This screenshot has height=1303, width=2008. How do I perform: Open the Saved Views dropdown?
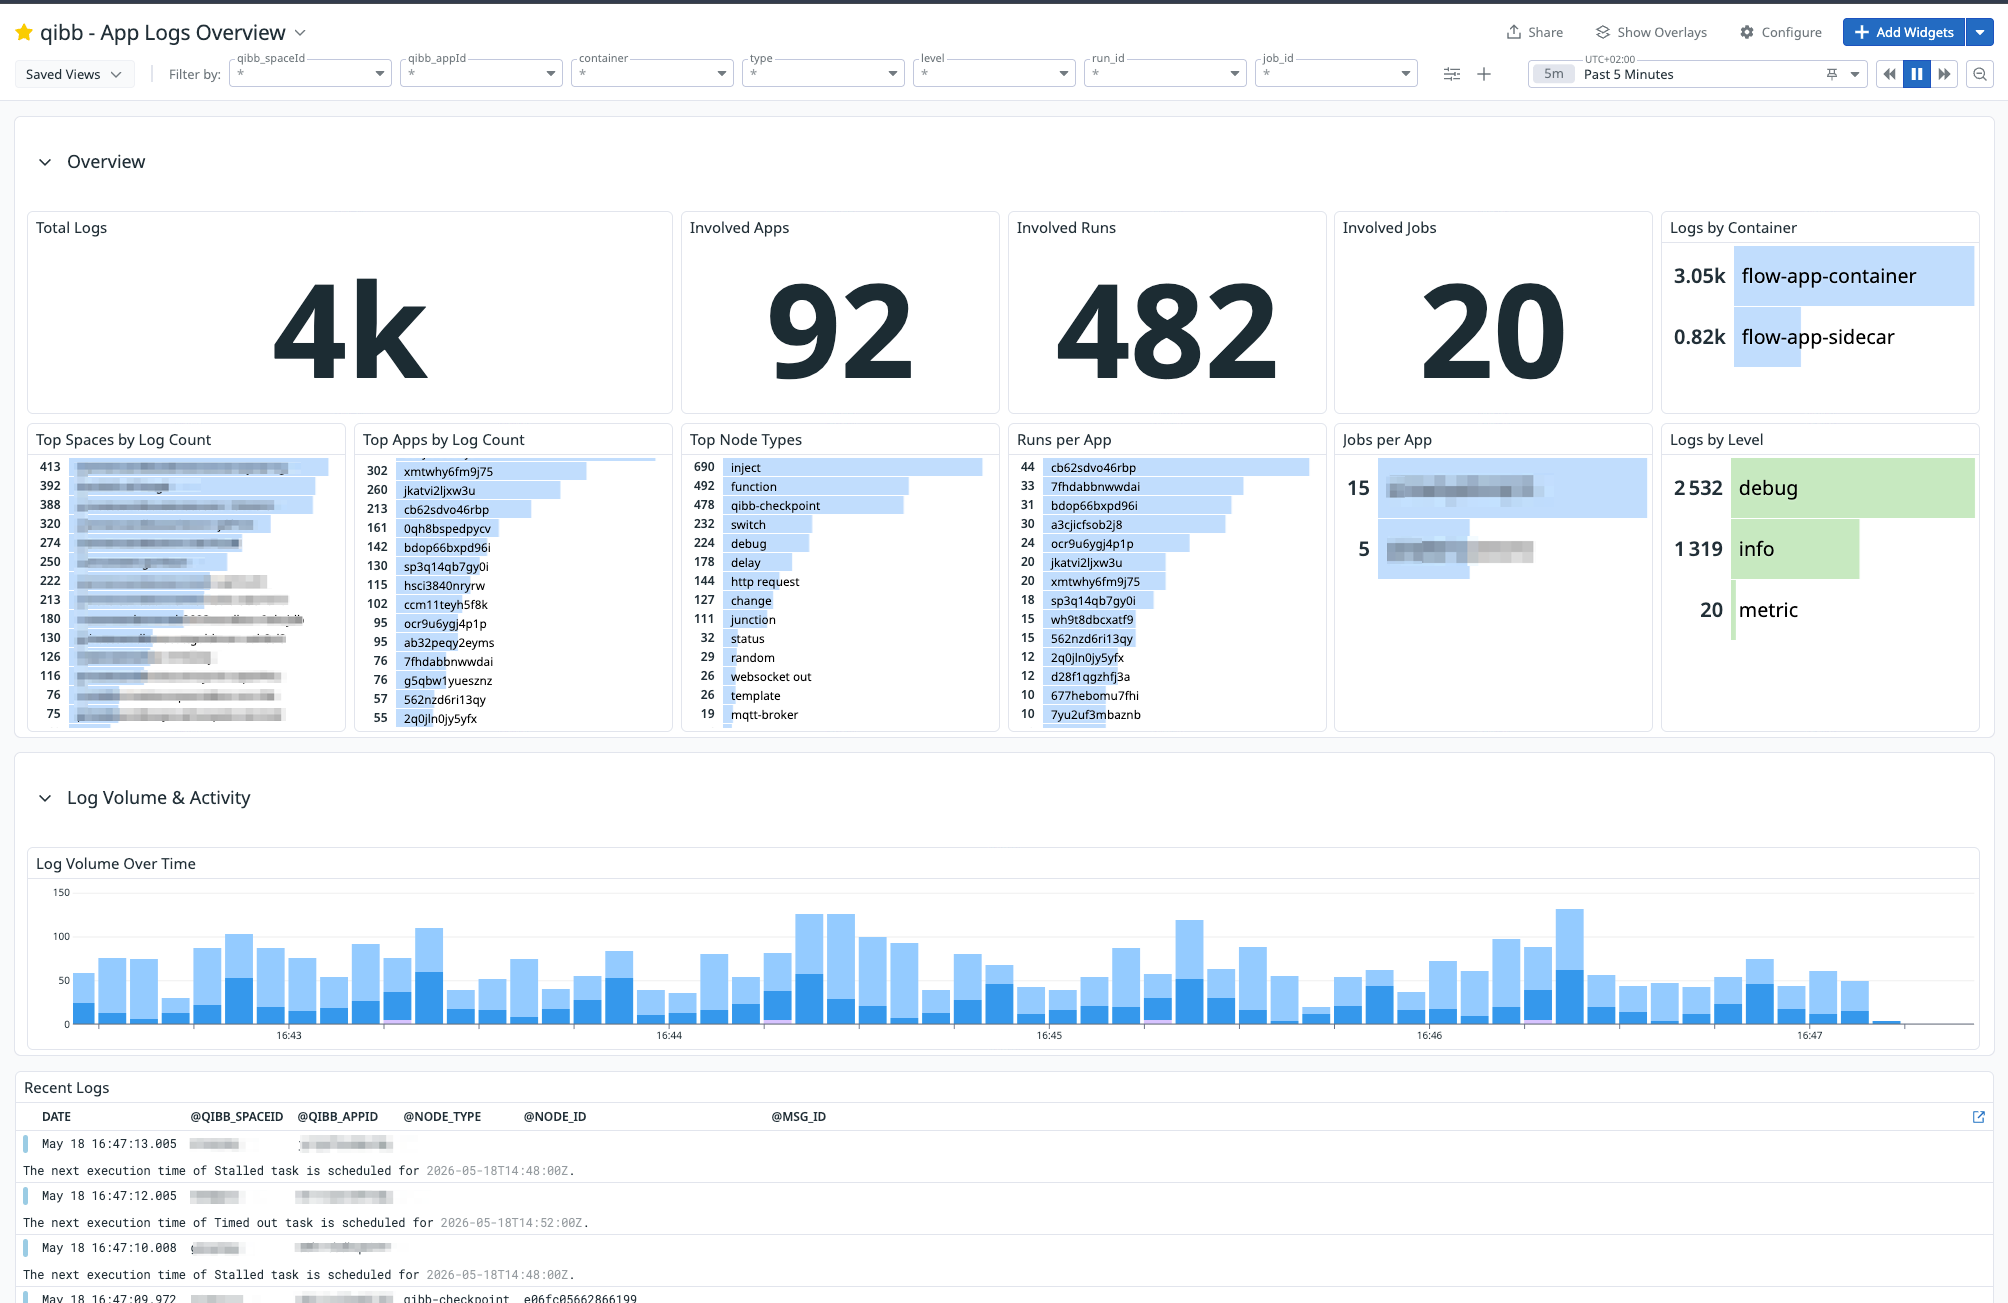[x=74, y=74]
